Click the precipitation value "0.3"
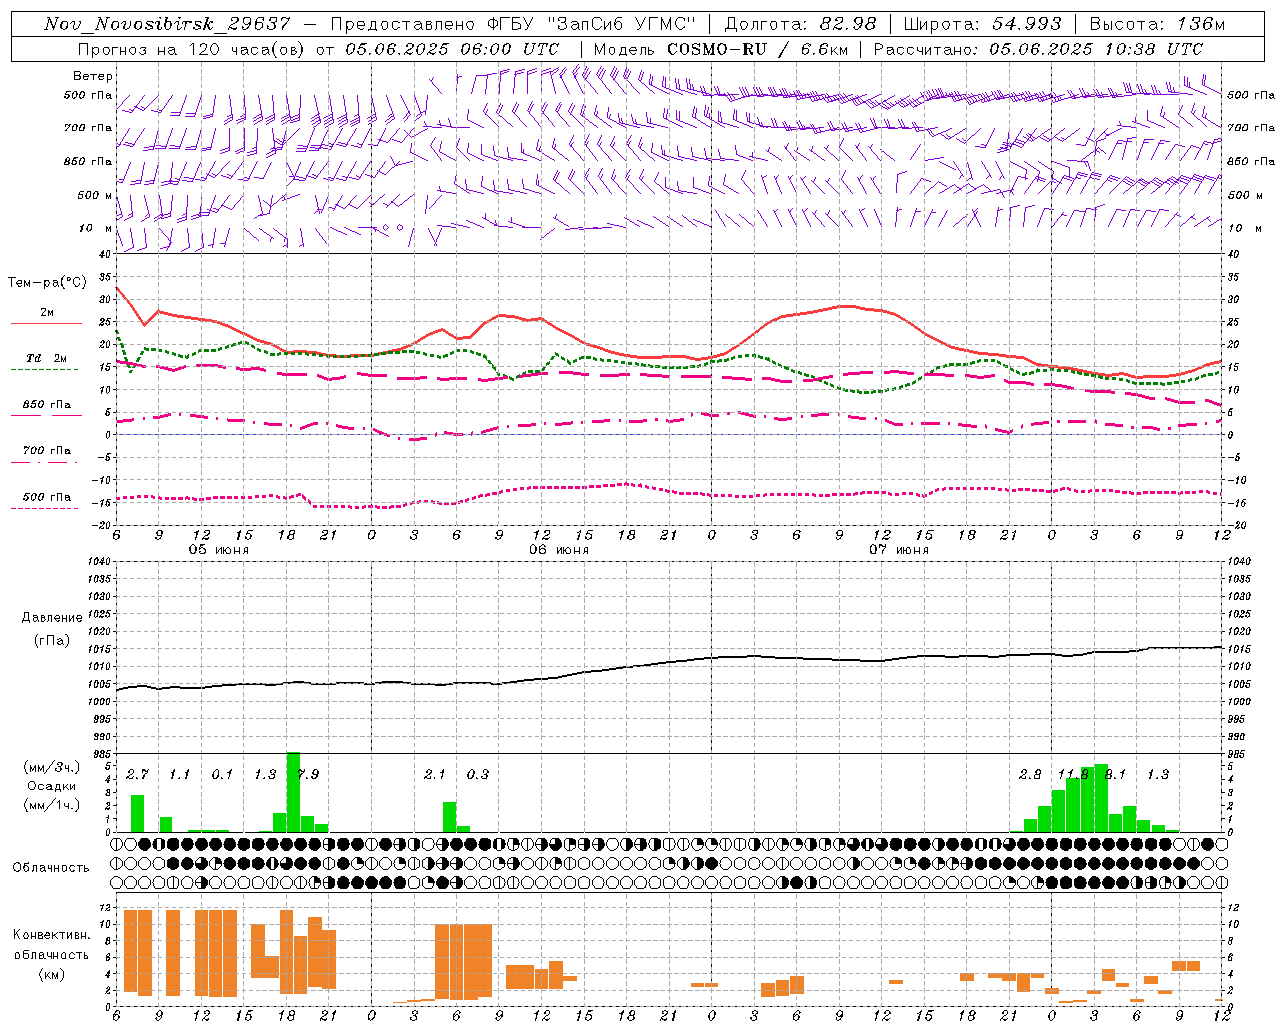The image size is (1280, 1024). (x=478, y=774)
